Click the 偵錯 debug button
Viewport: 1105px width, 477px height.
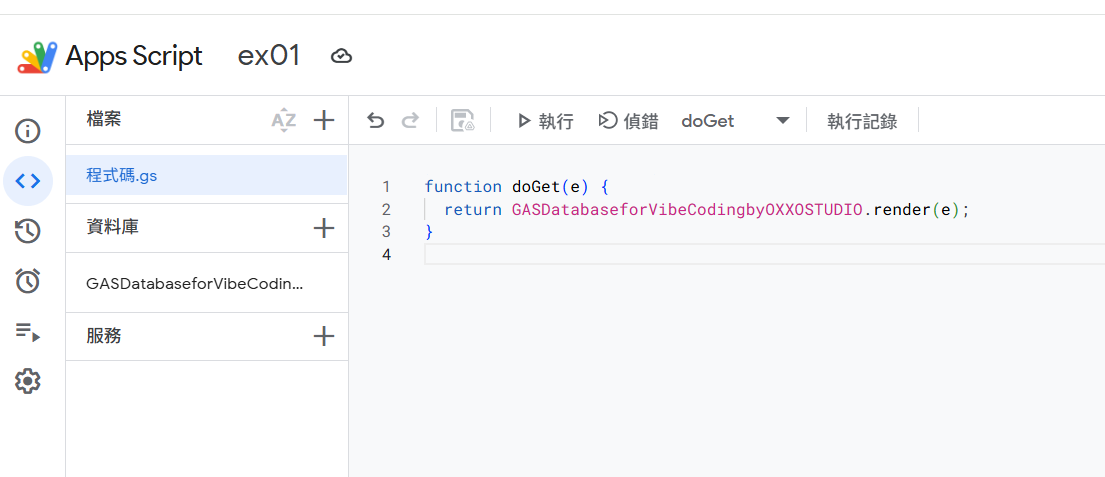(x=629, y=121)
